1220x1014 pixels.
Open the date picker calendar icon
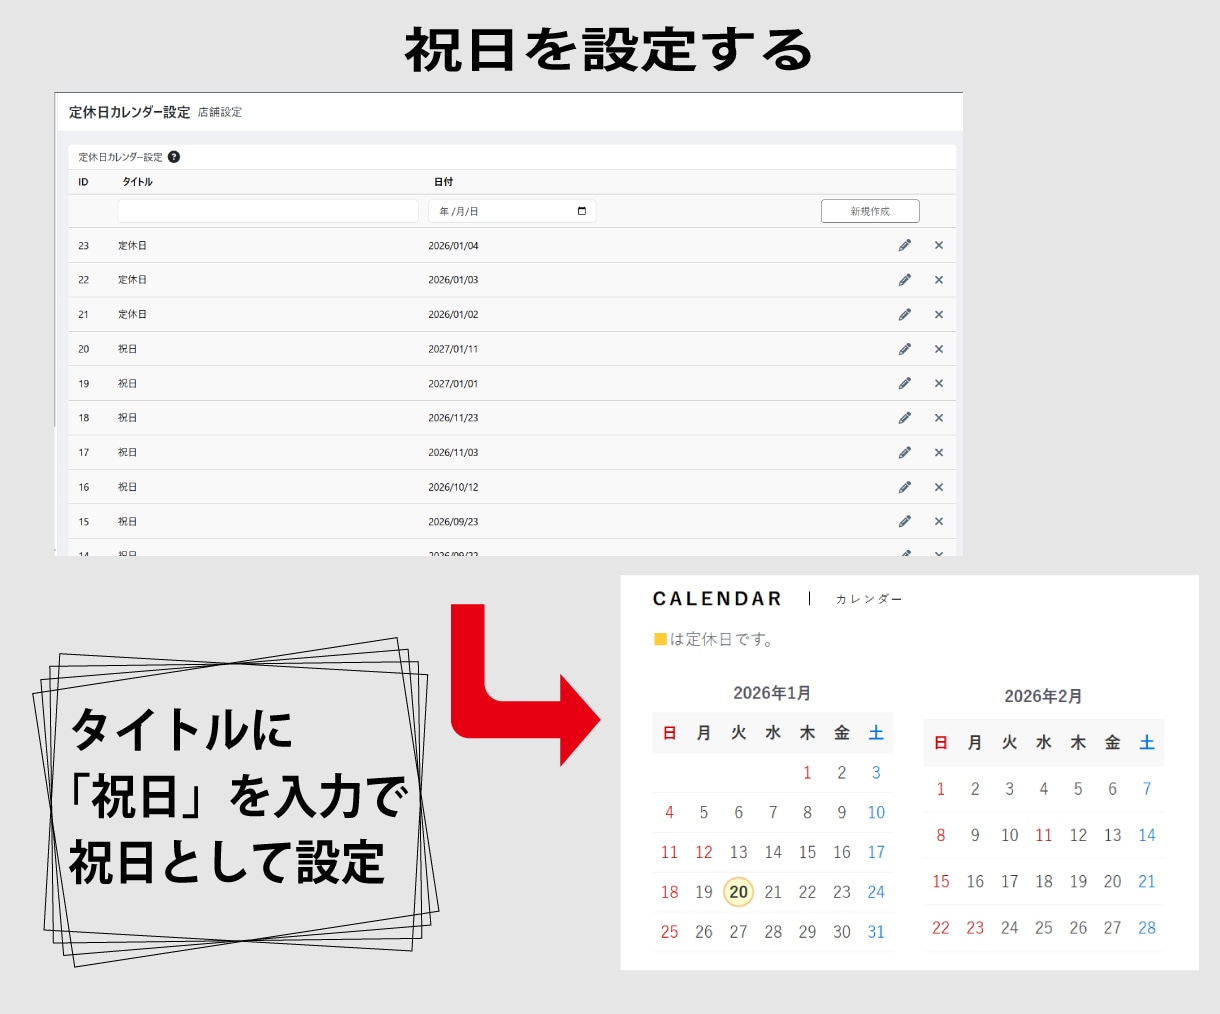click(582, 211)
